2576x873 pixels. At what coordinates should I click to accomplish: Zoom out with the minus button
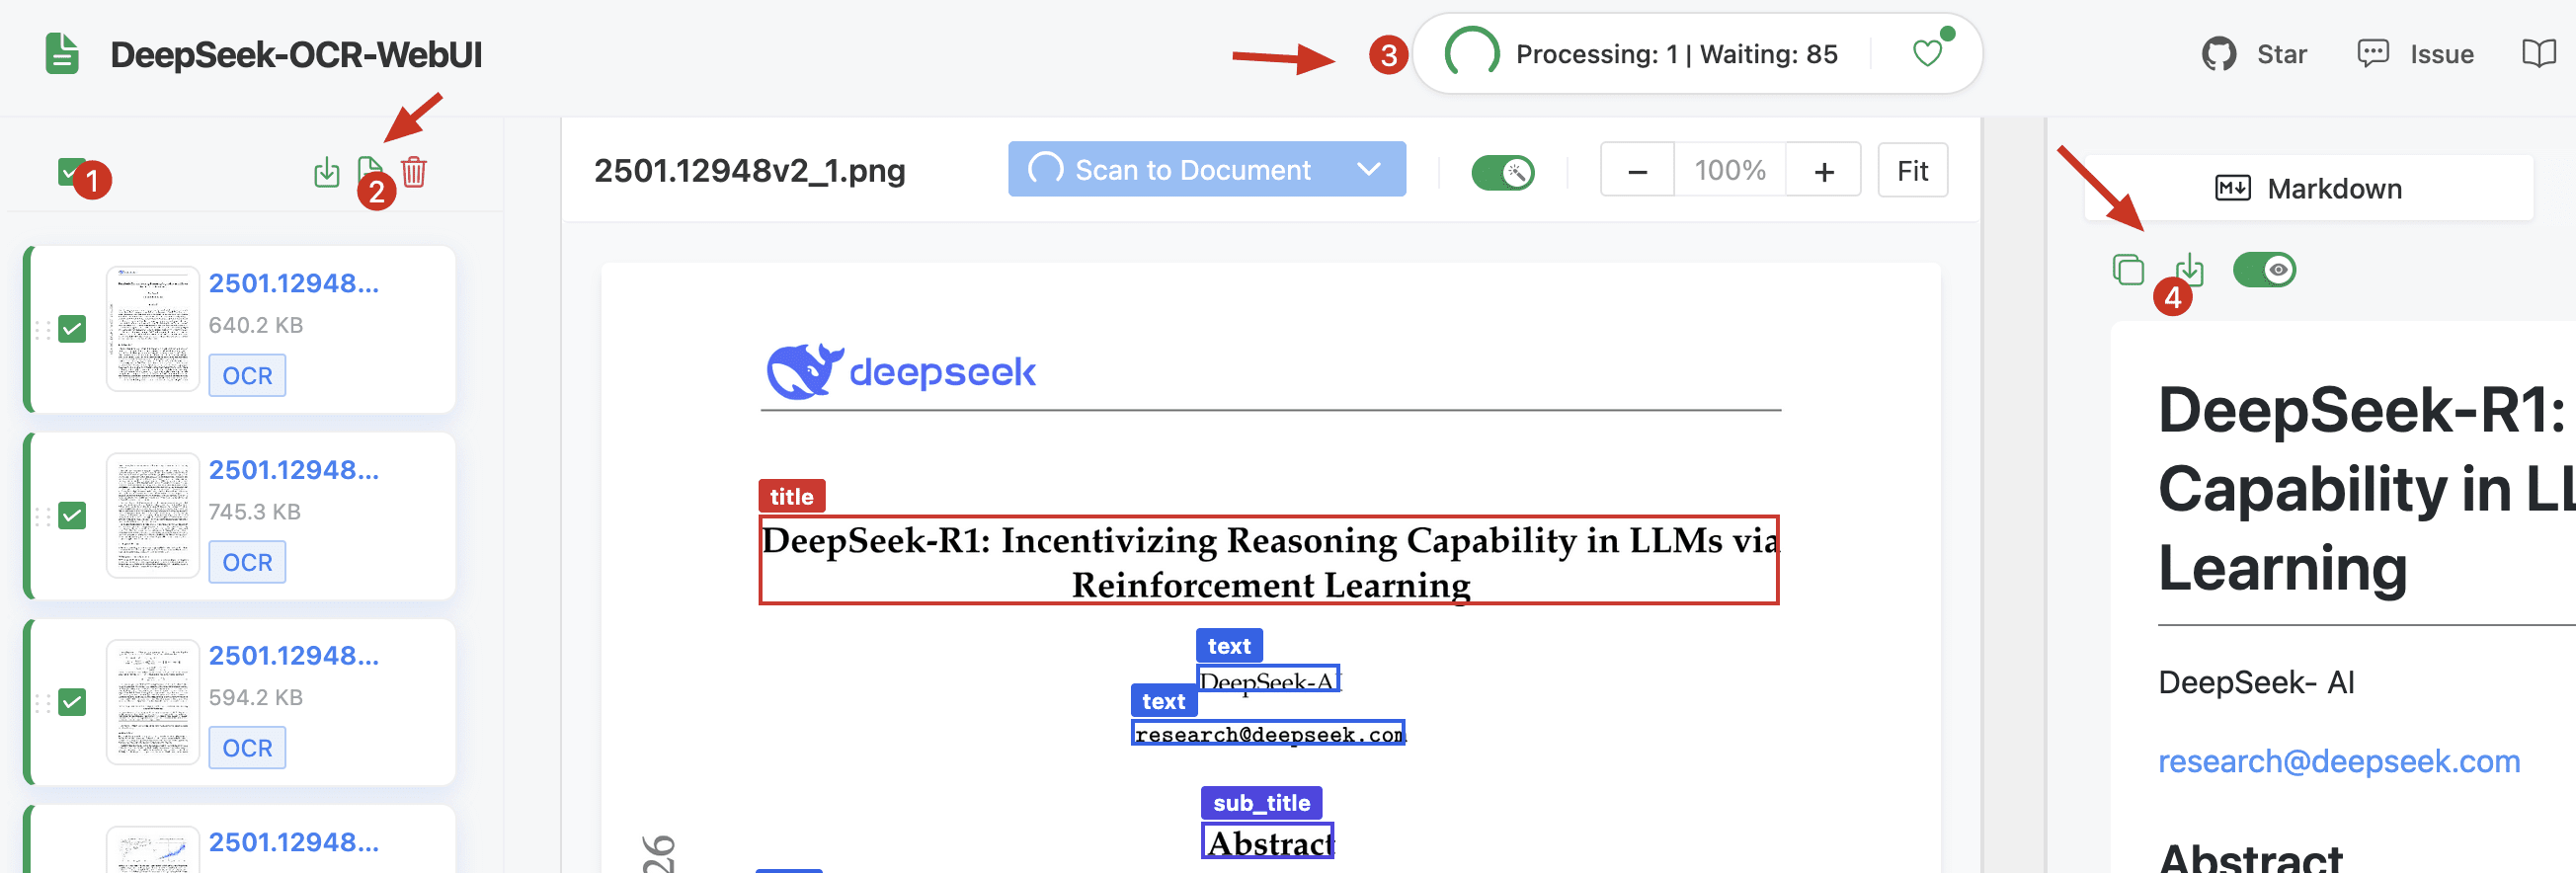(x=1637, y=171)
